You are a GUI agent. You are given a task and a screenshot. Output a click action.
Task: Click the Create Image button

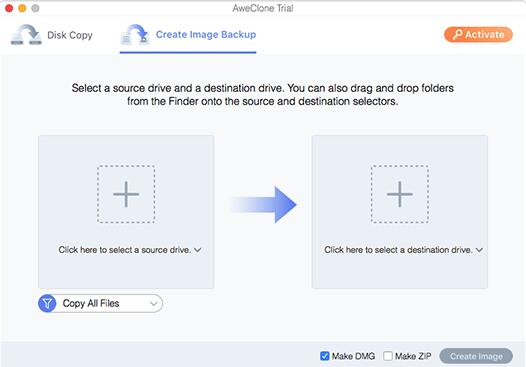click(476, 356)
